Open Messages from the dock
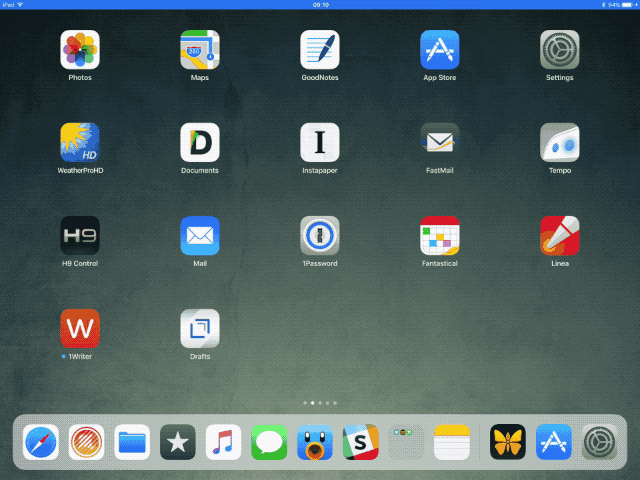 [x=269, y=442]
